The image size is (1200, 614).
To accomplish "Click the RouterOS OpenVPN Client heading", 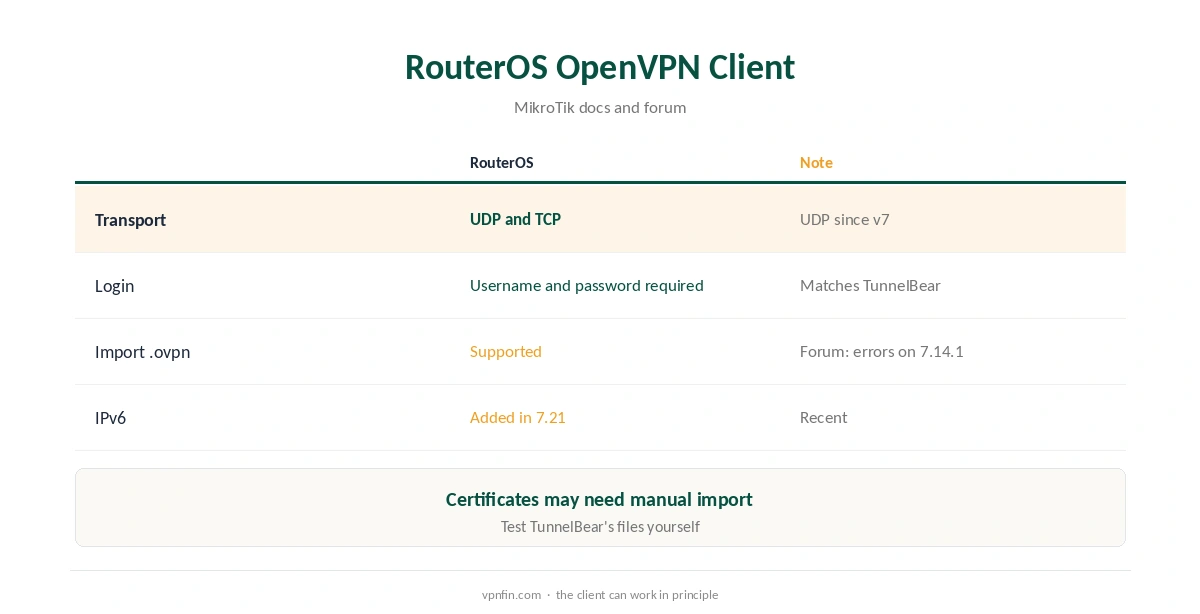I will coord(600,67).
